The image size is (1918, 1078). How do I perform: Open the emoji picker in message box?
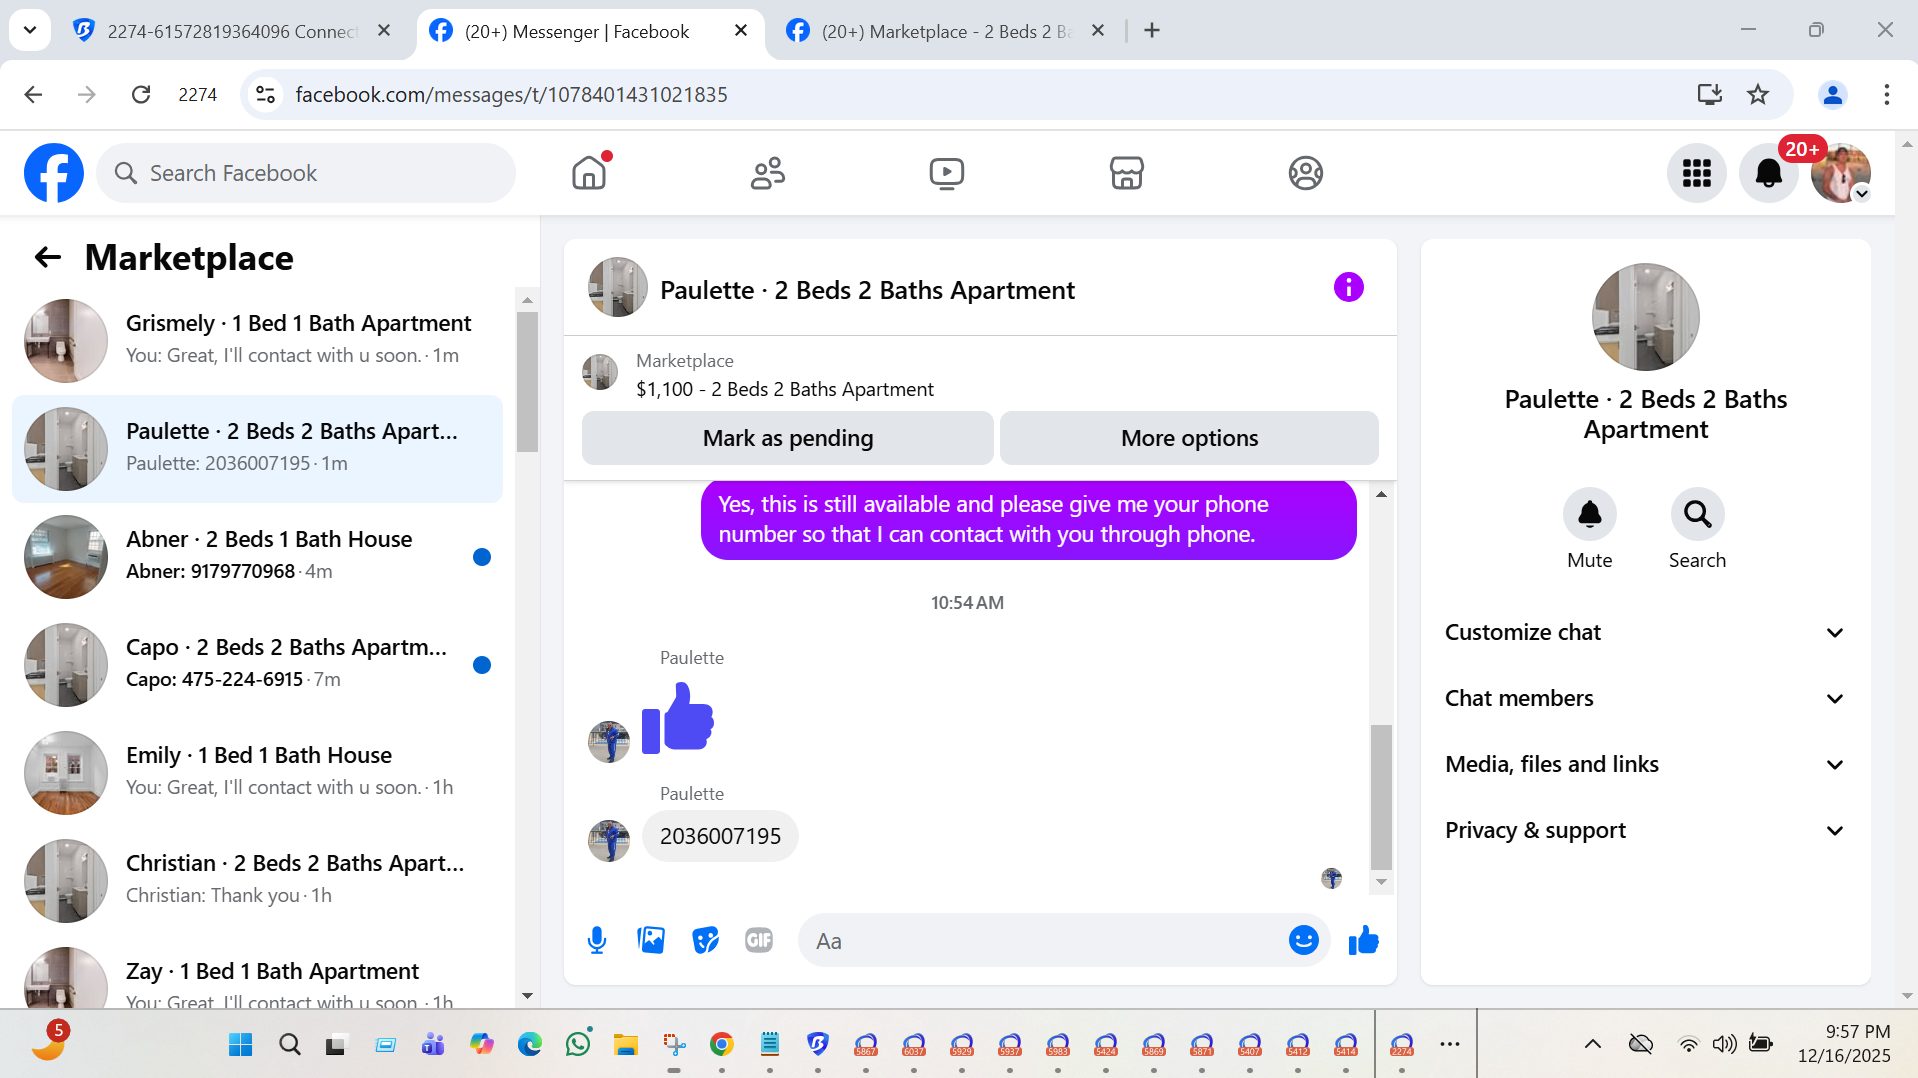point(1303,940)
